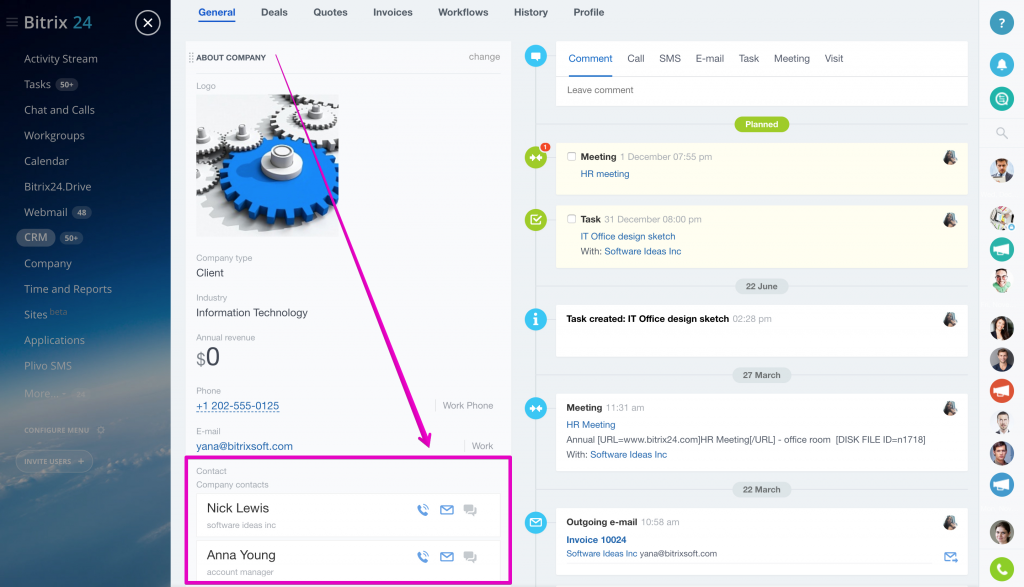Select the SMS activity tab
1024x587 pixels.
669,59
